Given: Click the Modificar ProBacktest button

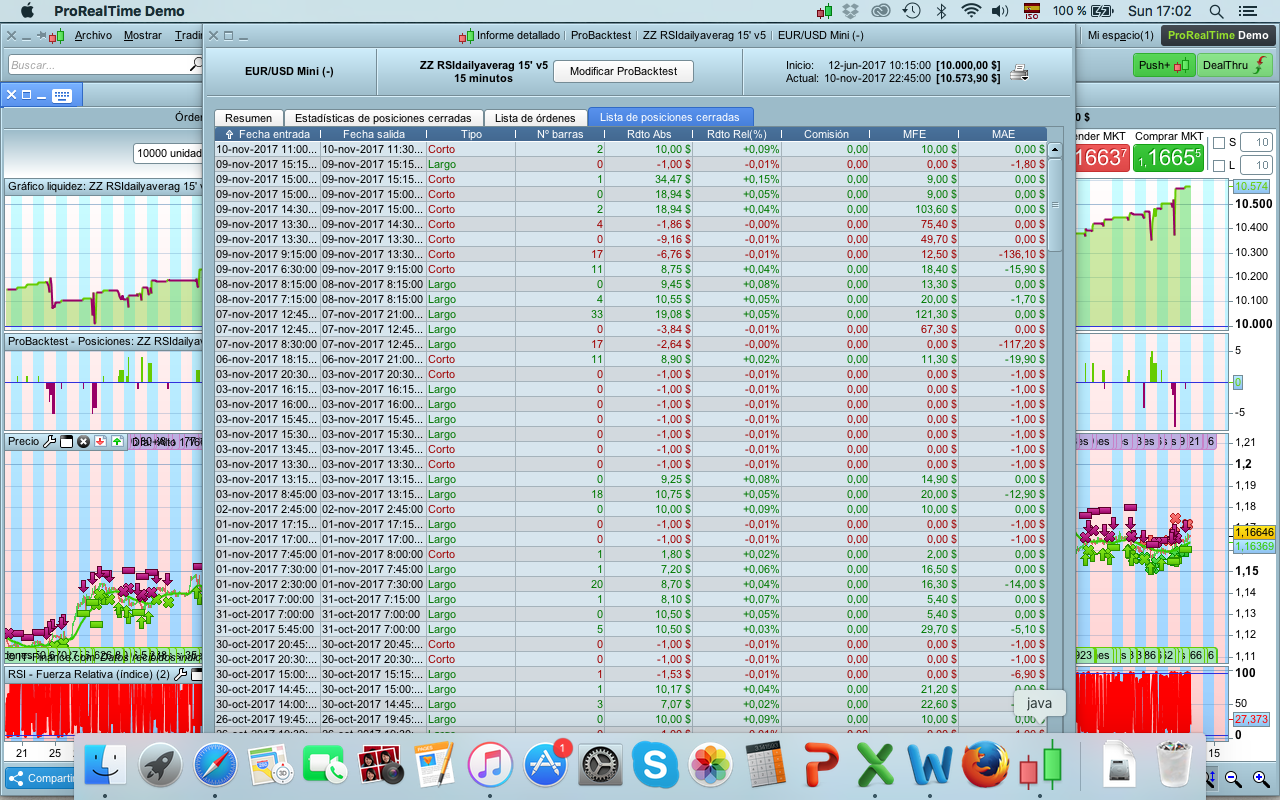Looking at the screenshot, I should (x=623, y=71).
